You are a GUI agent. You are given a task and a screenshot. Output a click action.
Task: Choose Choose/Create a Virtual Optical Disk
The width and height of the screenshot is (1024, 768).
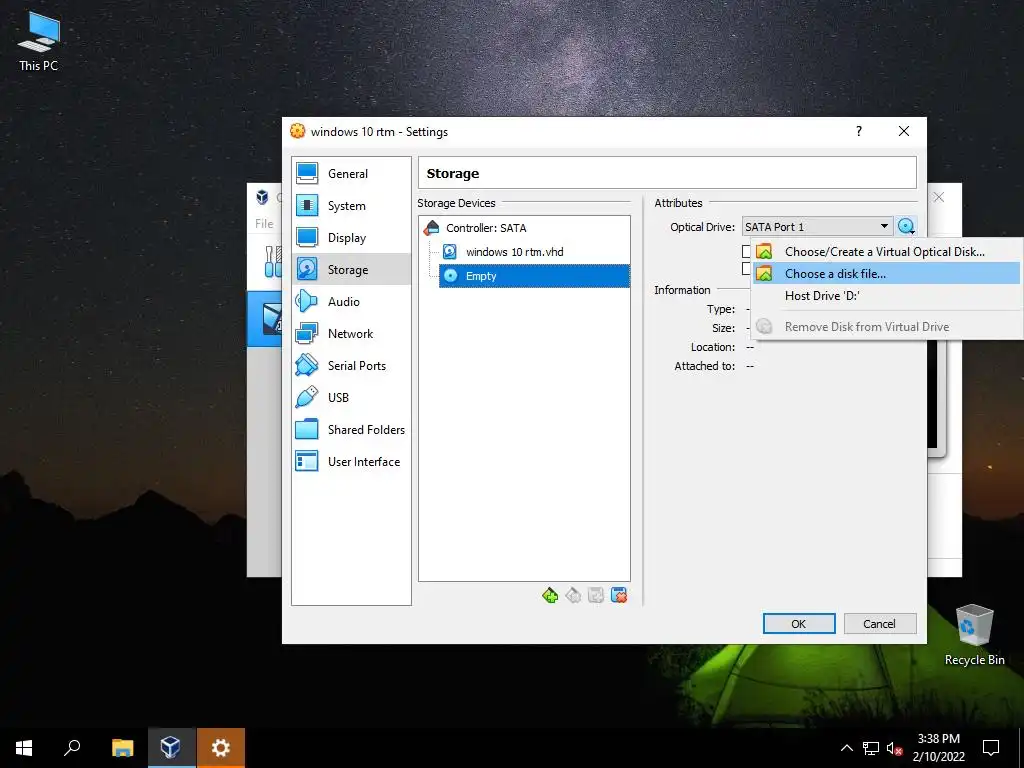tap(886, 251)
